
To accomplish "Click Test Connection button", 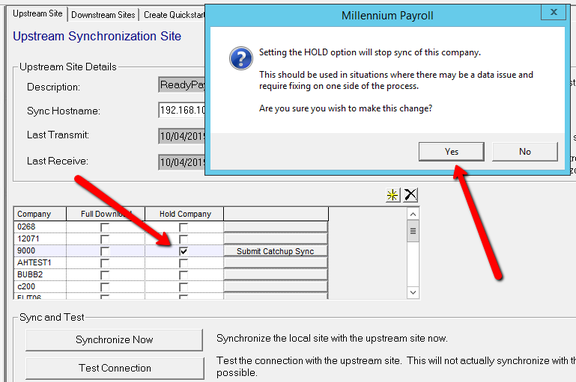I will click(x=115, y=368).
